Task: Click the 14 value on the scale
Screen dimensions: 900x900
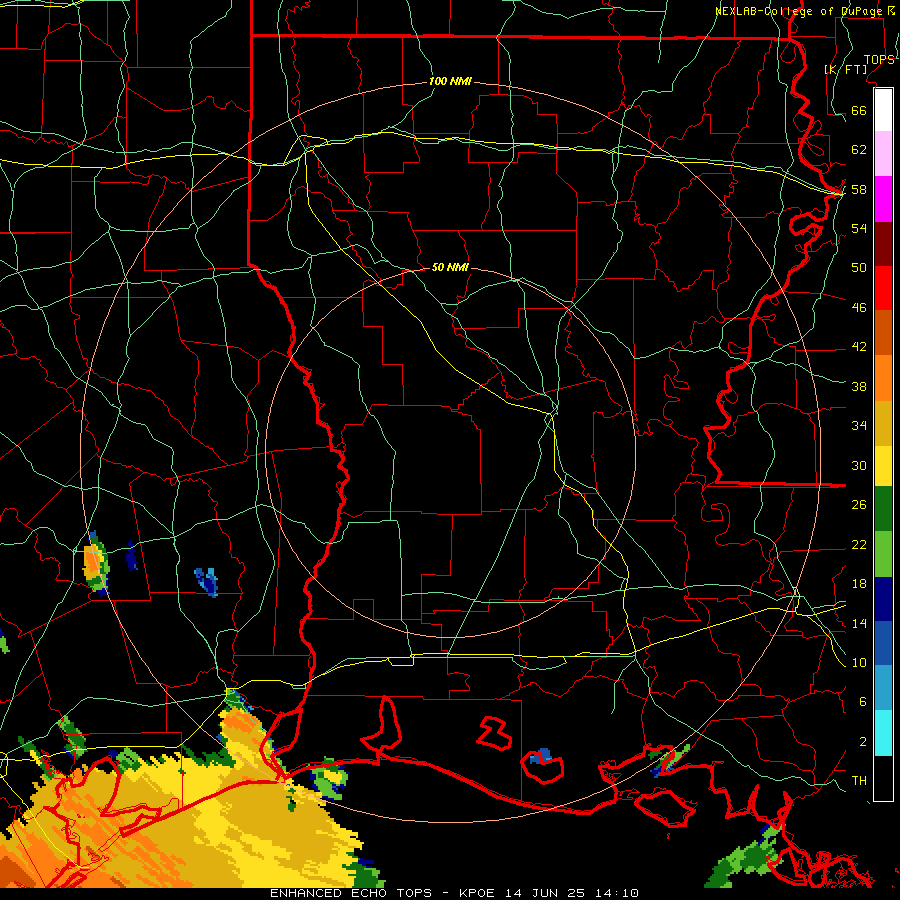Action: pyautogui.click(x=859, y=623)
